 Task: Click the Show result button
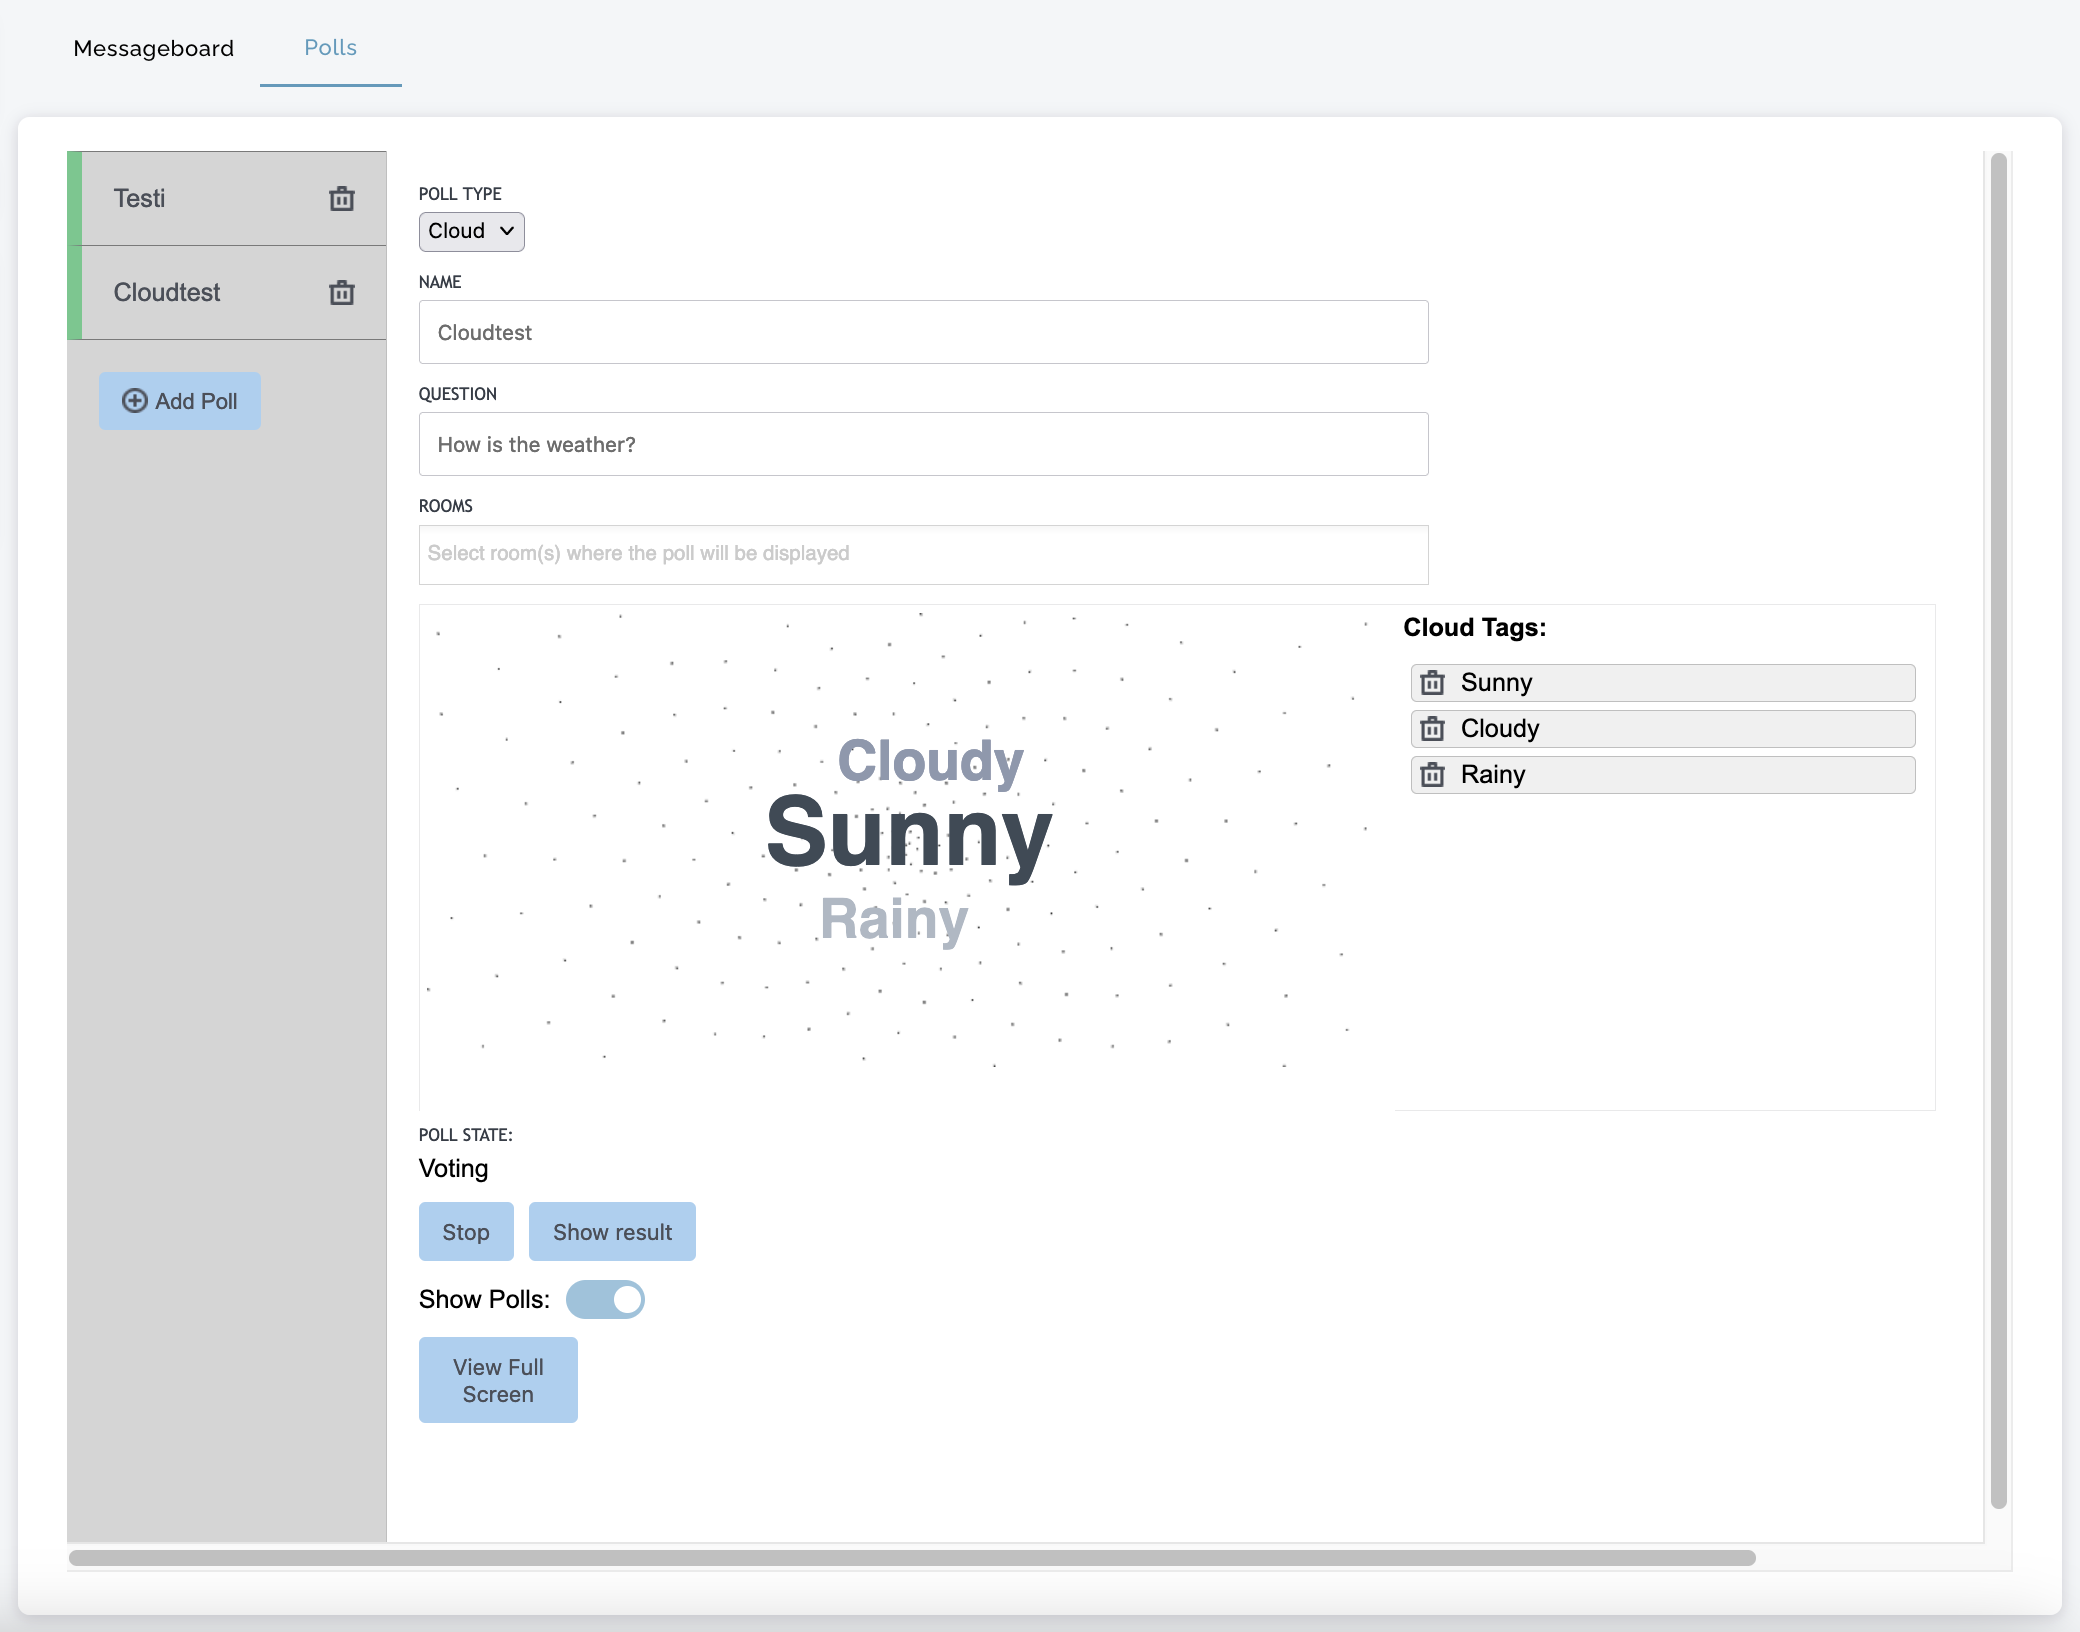tap(612, 1232)
